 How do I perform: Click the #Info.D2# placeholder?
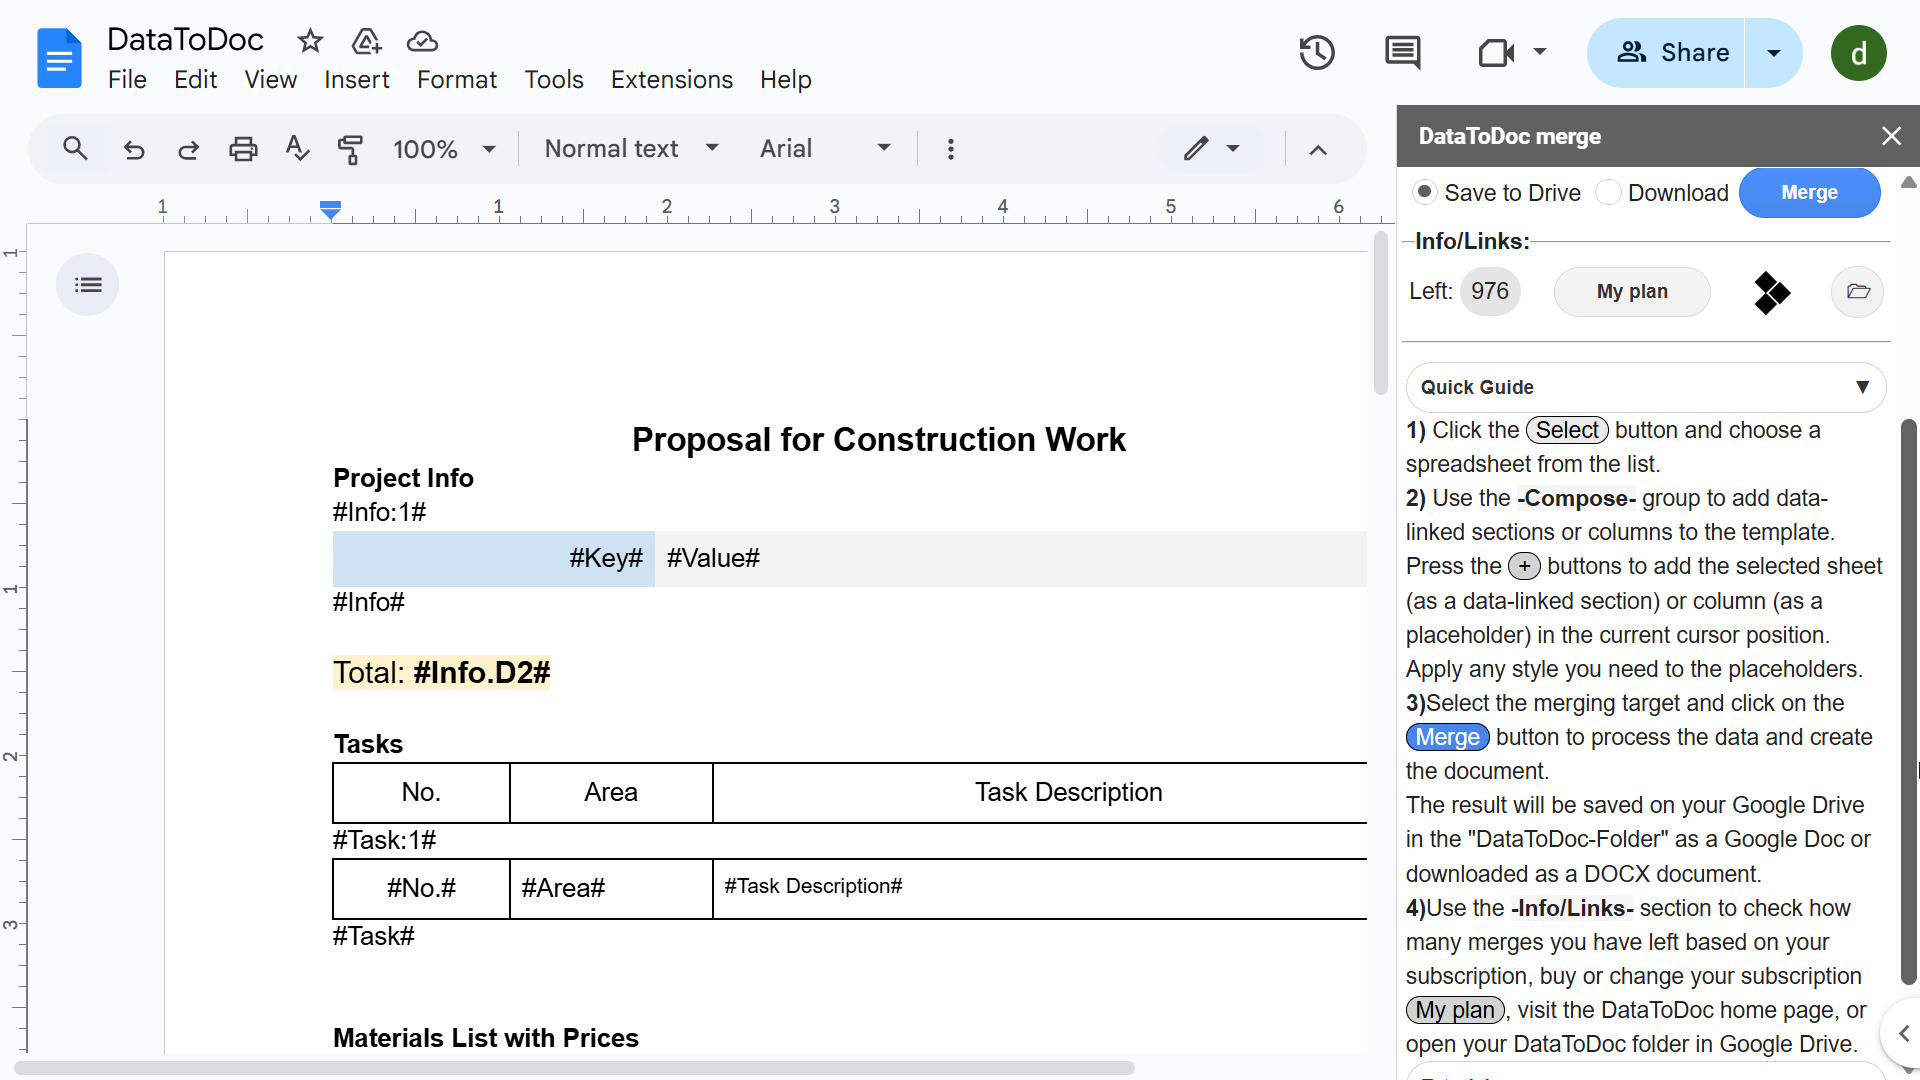click(x=482, y=673)
